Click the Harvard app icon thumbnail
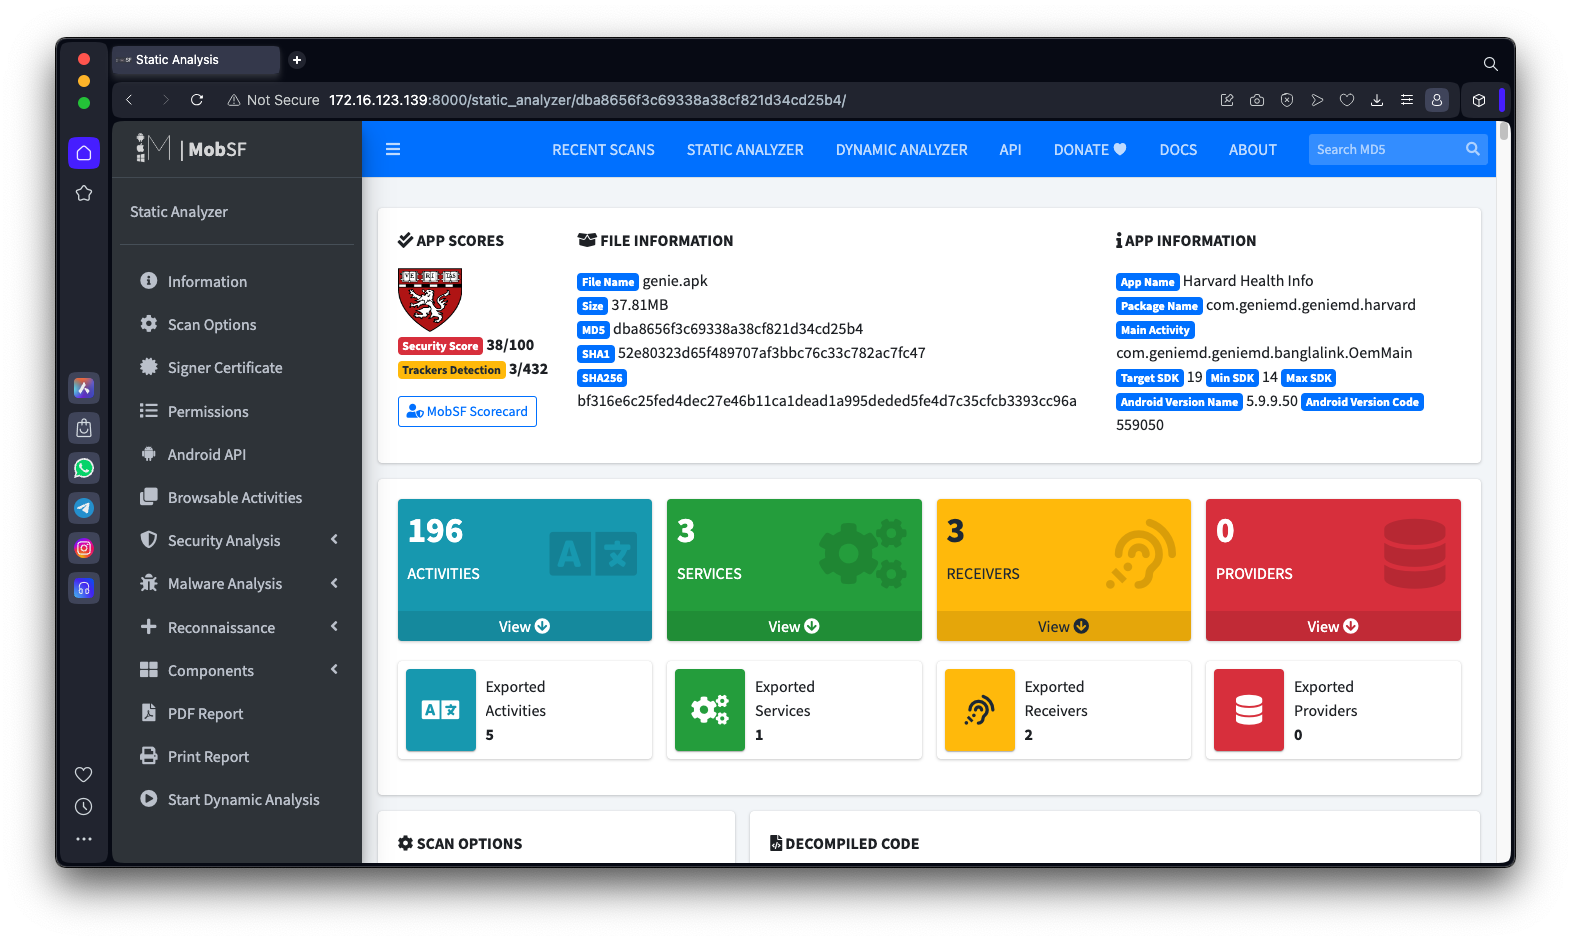 coord(430,300)
